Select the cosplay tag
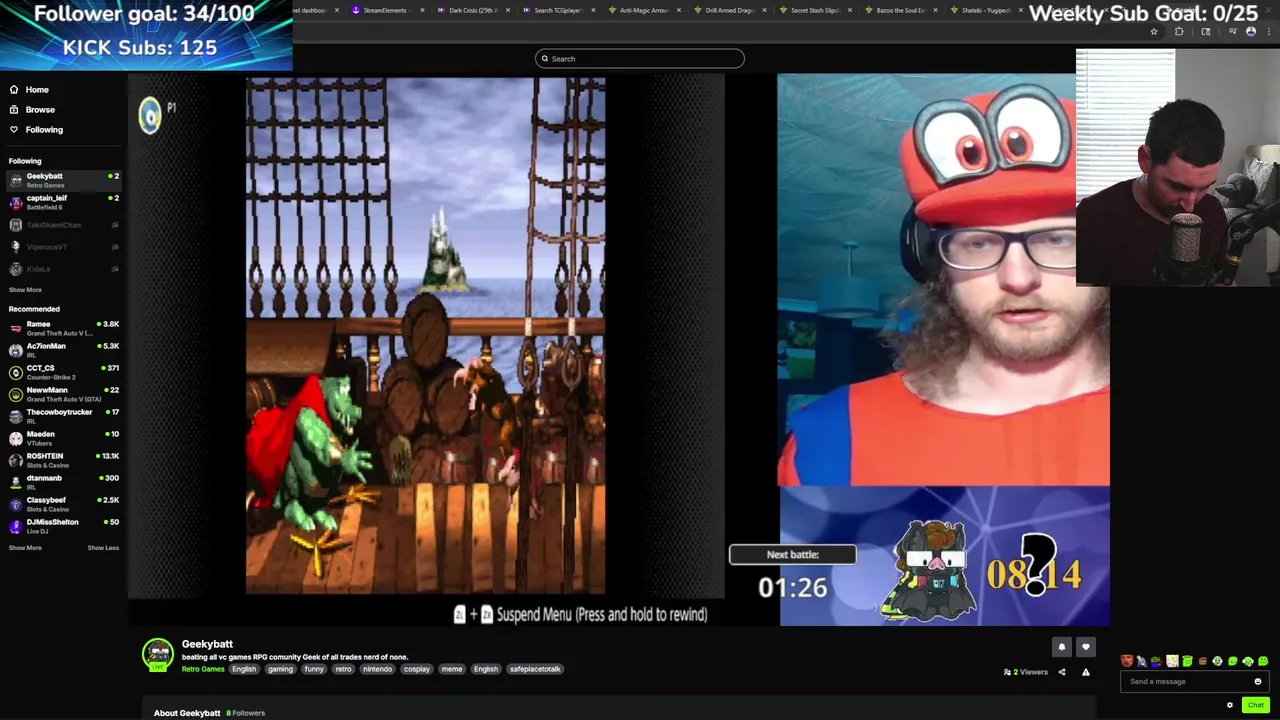 (417, 669)
